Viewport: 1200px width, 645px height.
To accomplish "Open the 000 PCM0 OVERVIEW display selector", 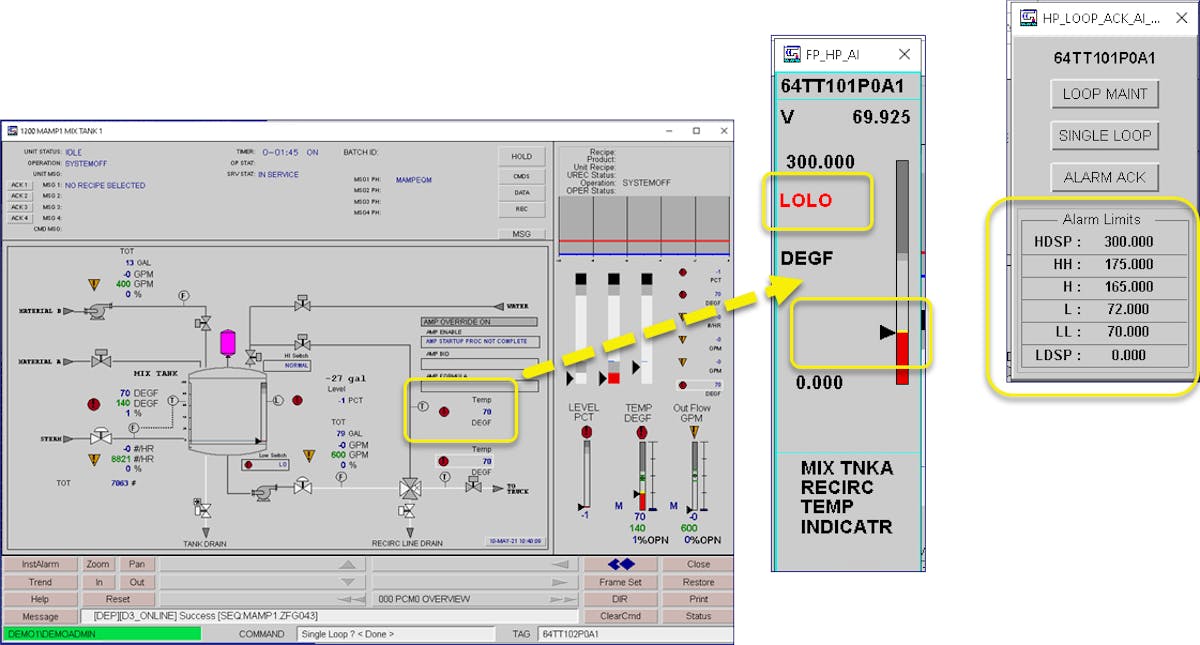I will click(423, 598).
